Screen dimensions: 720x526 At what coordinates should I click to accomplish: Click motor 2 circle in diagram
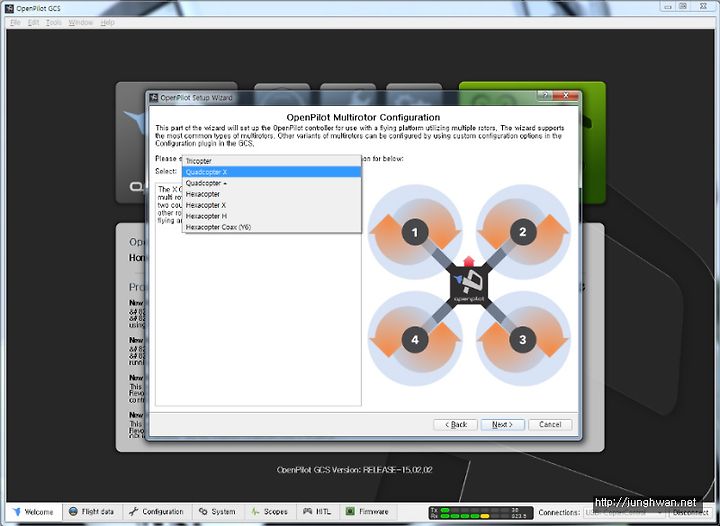pos(523,232)
